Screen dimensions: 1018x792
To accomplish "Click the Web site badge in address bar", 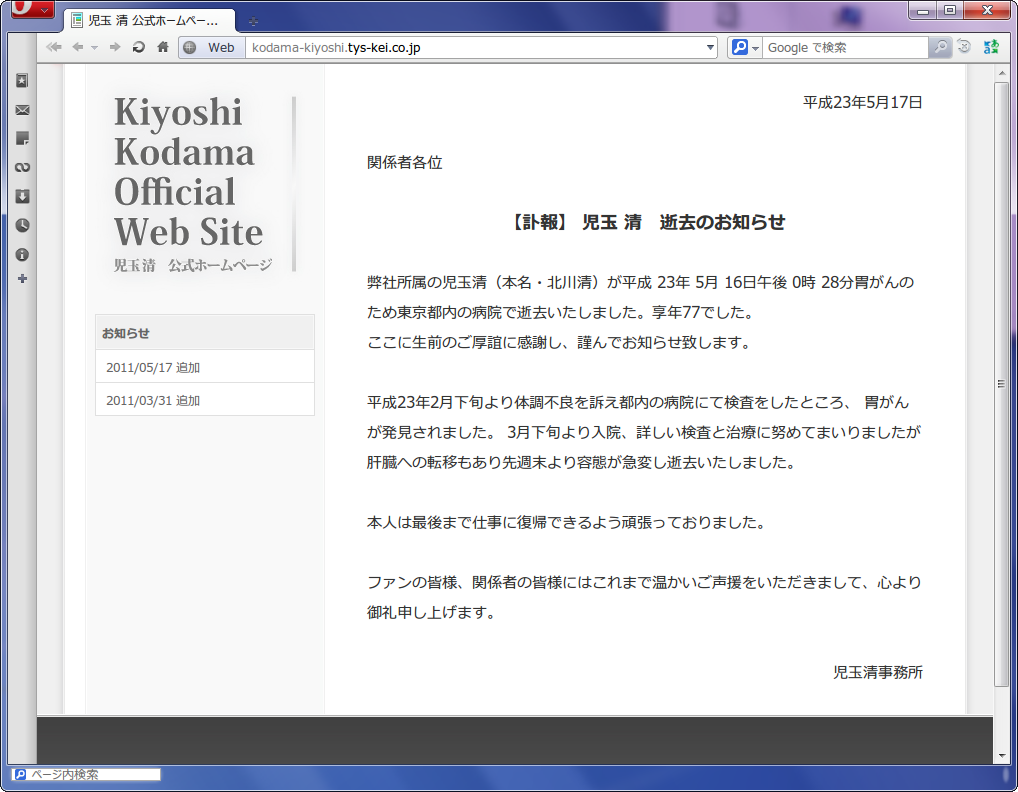I will pyautogui.click(x=212, y=47).
